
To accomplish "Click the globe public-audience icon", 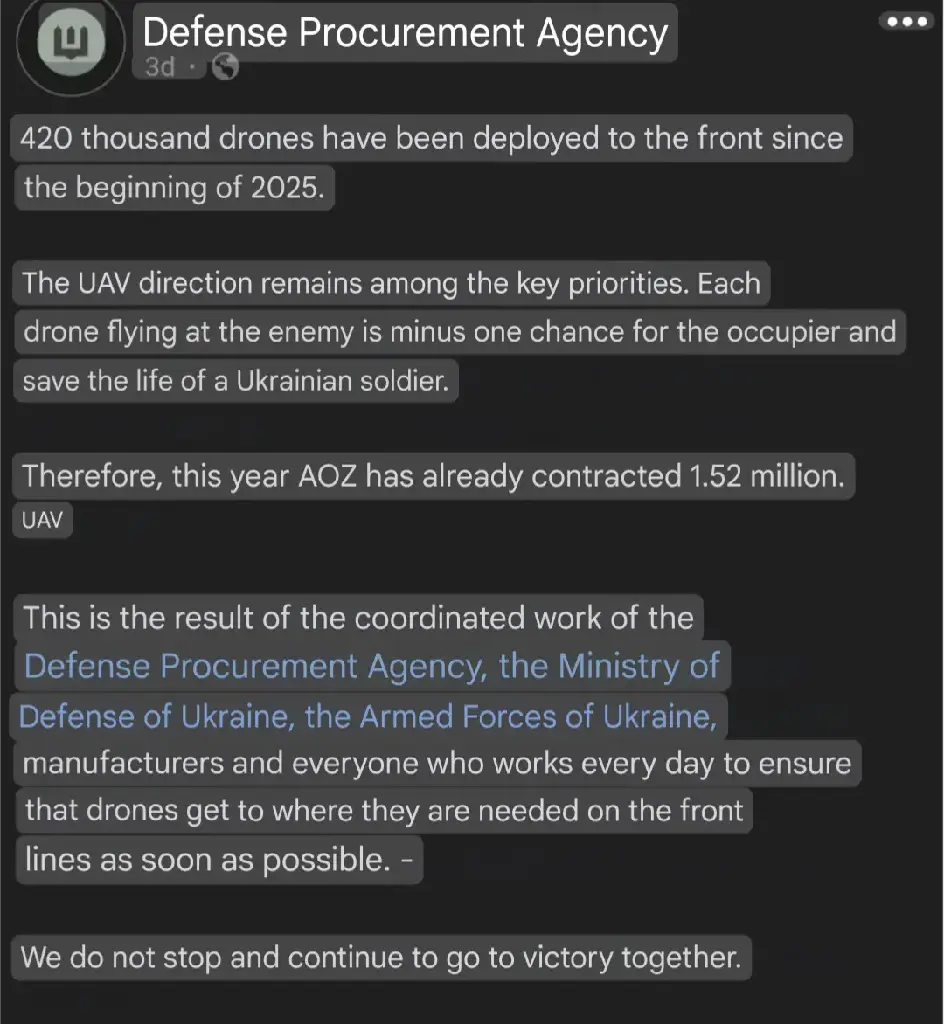I will 225,67.
